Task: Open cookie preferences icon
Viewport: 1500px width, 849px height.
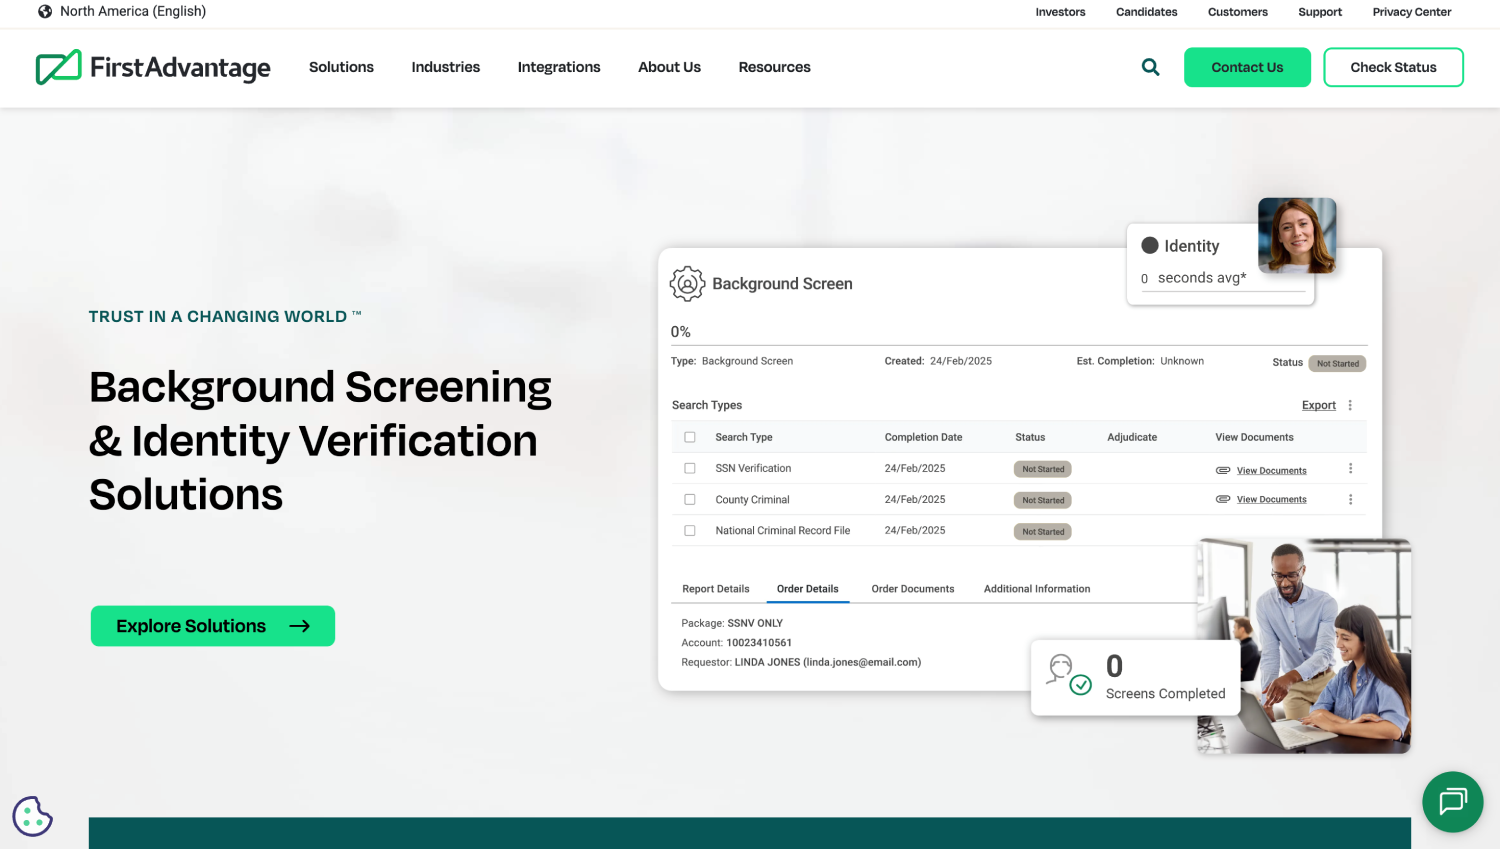Action: point(32,816)
